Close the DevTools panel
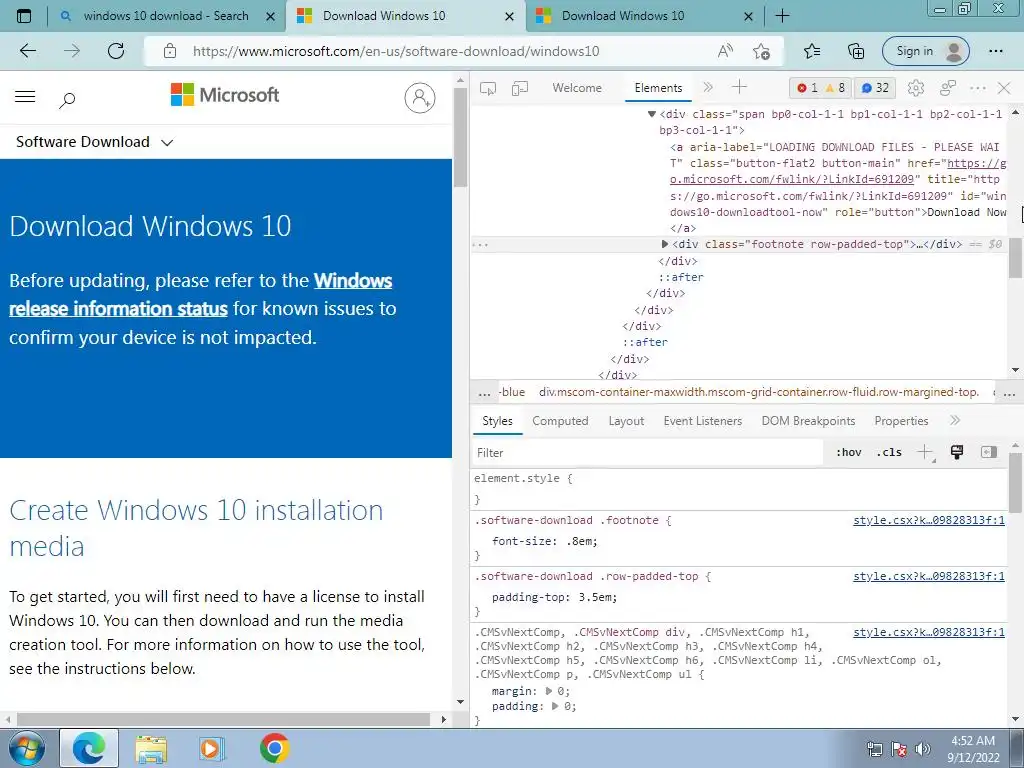This screenshot has height=768, width=1024. pos(1004,88)
